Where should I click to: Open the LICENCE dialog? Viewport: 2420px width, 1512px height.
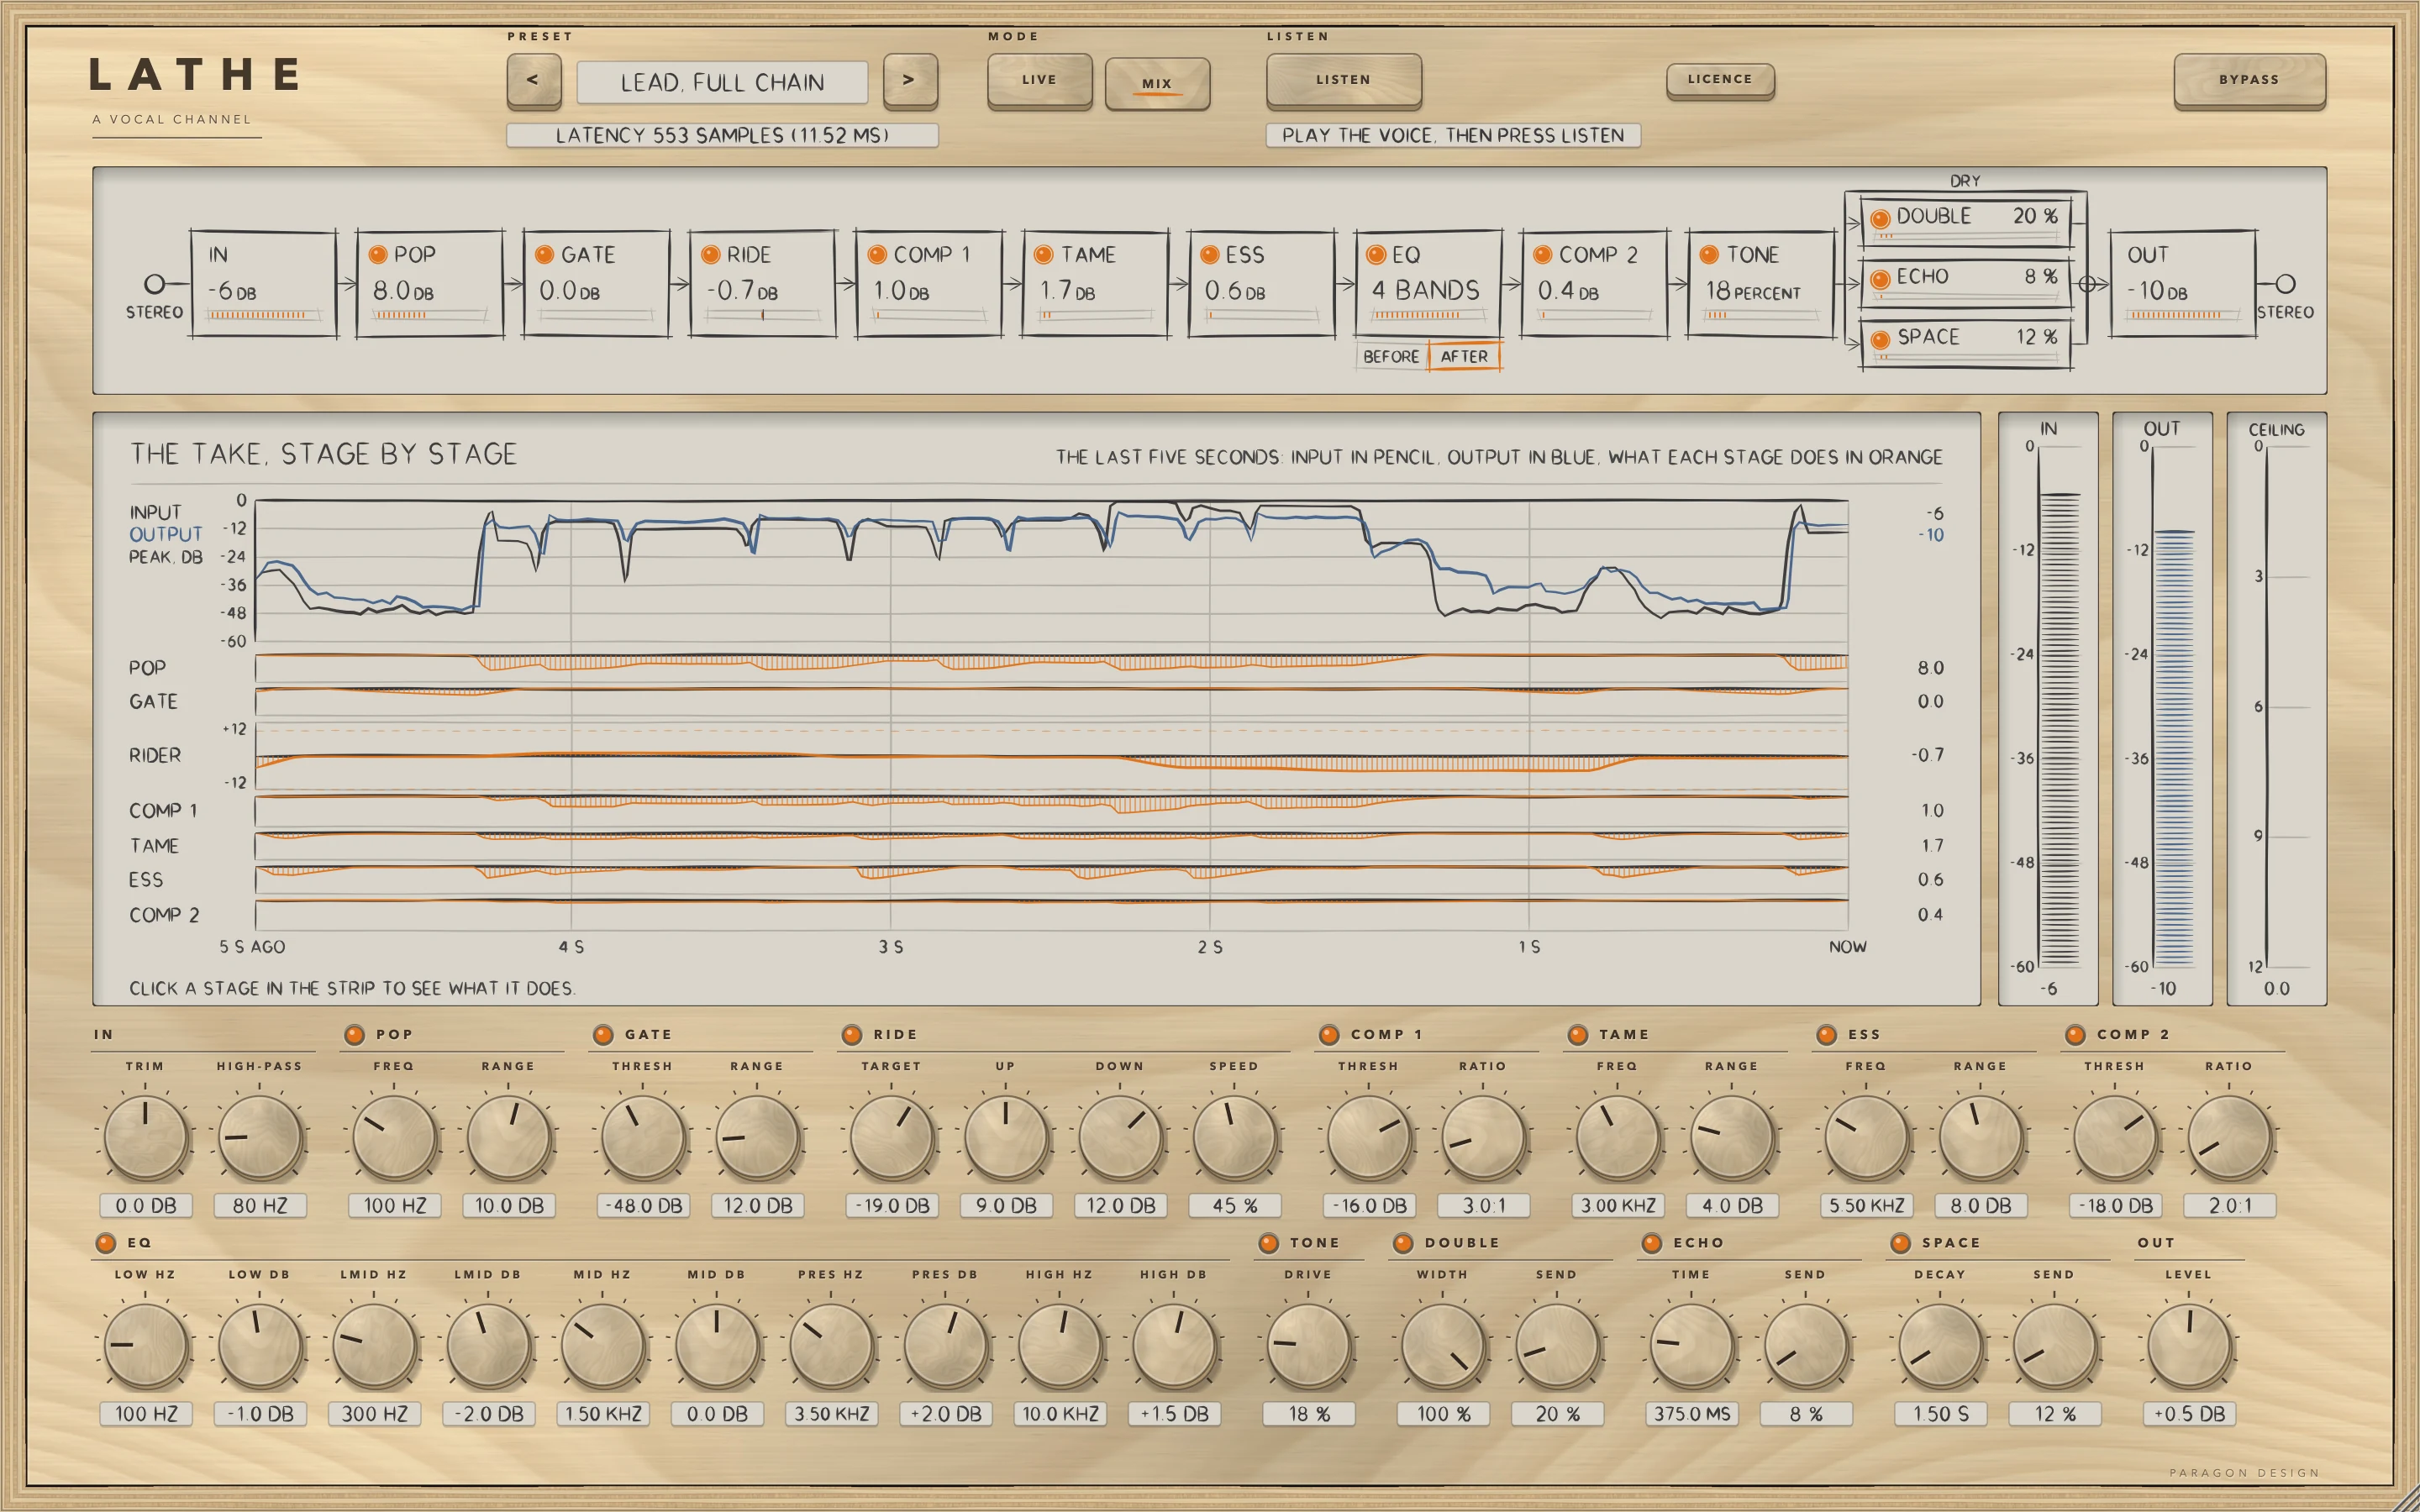coord(1720,79)
